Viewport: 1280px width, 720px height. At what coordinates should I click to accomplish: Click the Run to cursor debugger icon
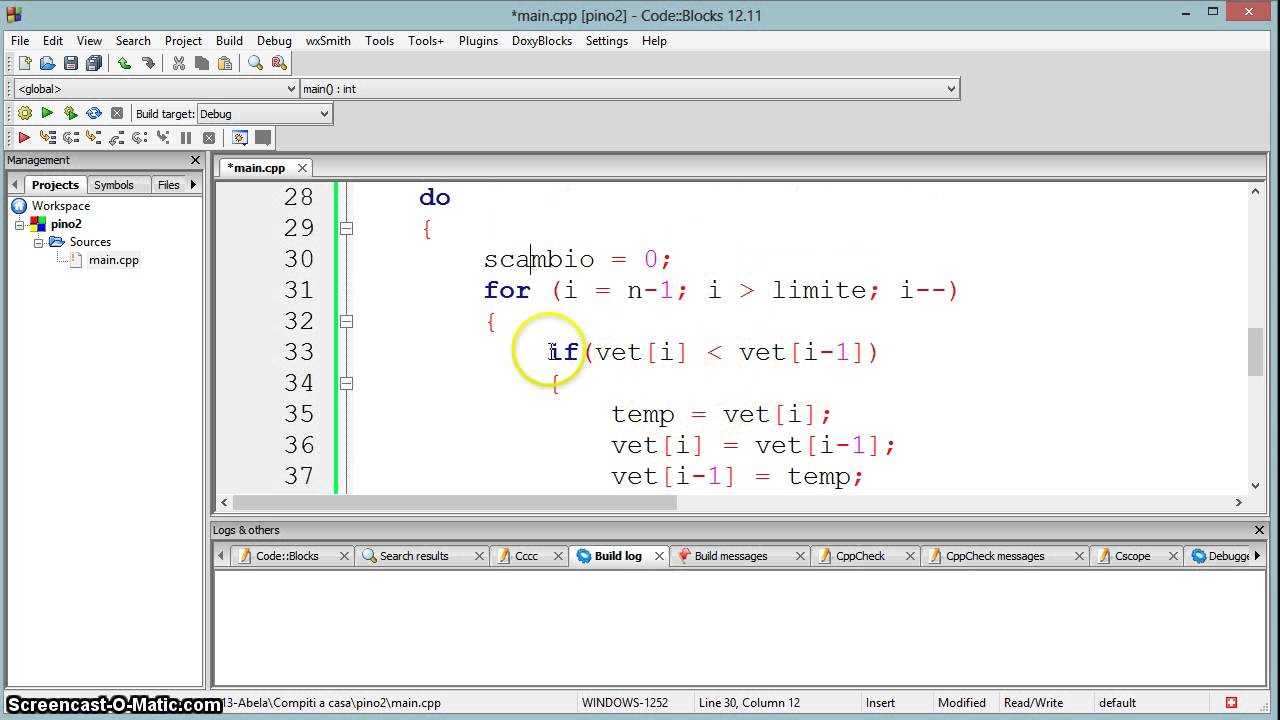47,138
